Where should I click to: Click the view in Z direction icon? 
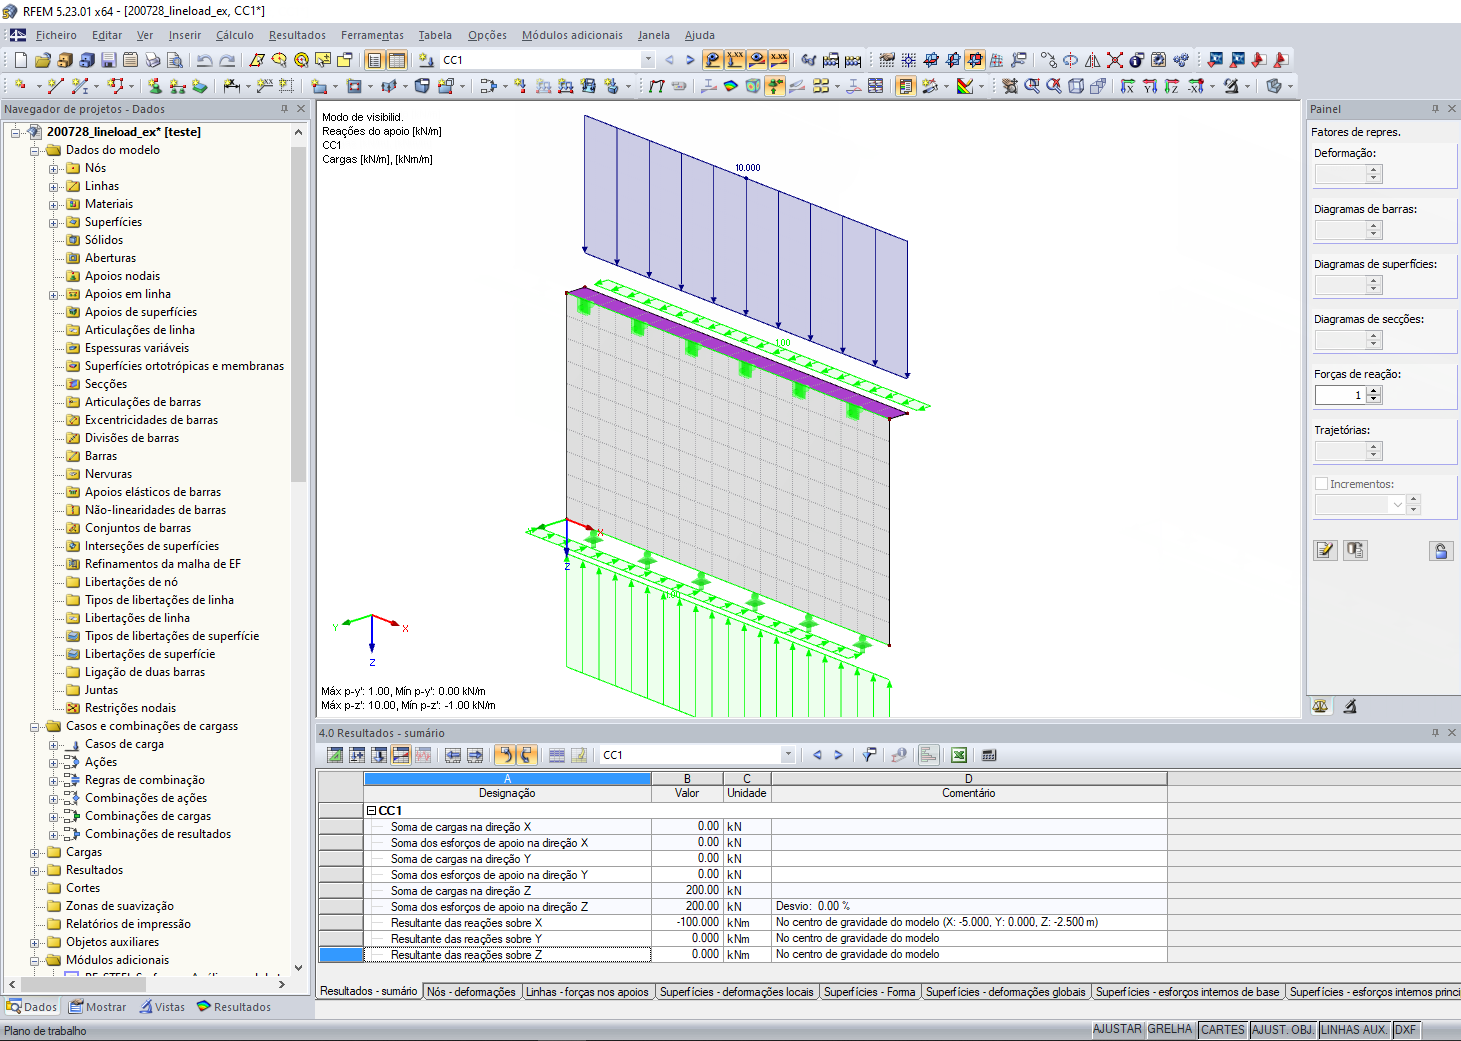tap(1172, 86)
